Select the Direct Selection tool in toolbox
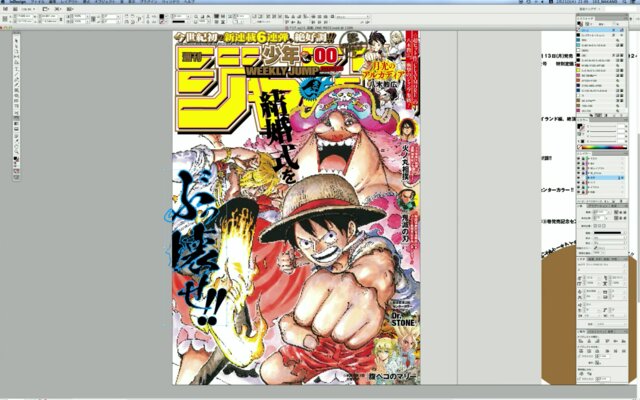This screenshot has width=640, height=400. click(x=17, y=46)
